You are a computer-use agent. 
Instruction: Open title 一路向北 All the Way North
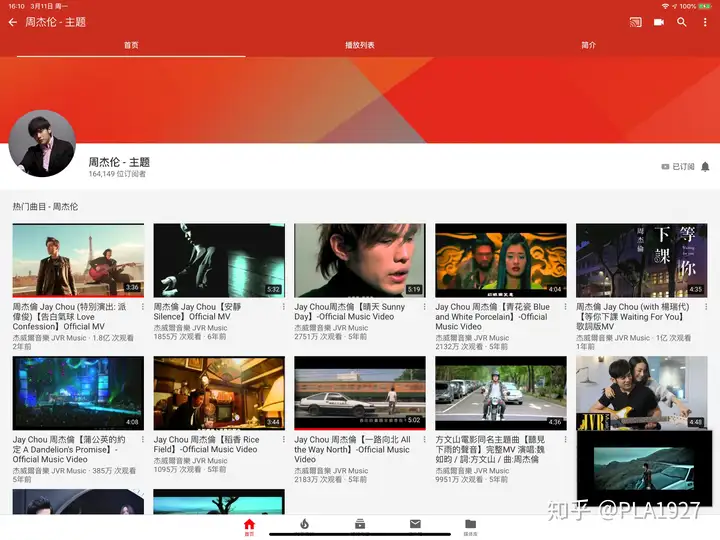(x=353, y=449)
